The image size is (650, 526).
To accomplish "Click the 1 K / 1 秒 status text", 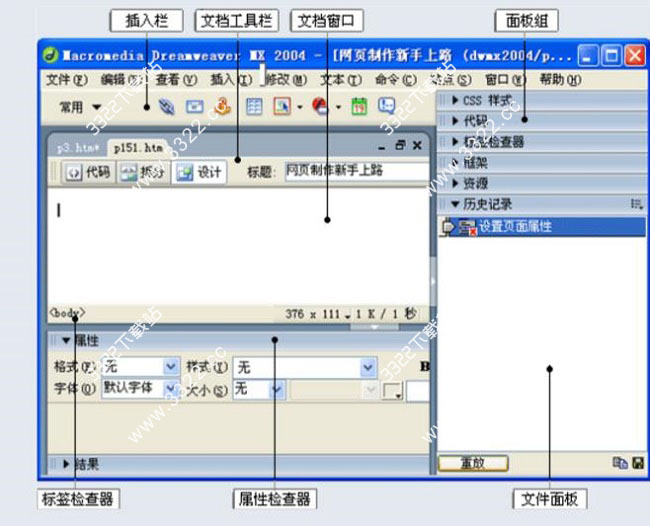I will [386, 314].
